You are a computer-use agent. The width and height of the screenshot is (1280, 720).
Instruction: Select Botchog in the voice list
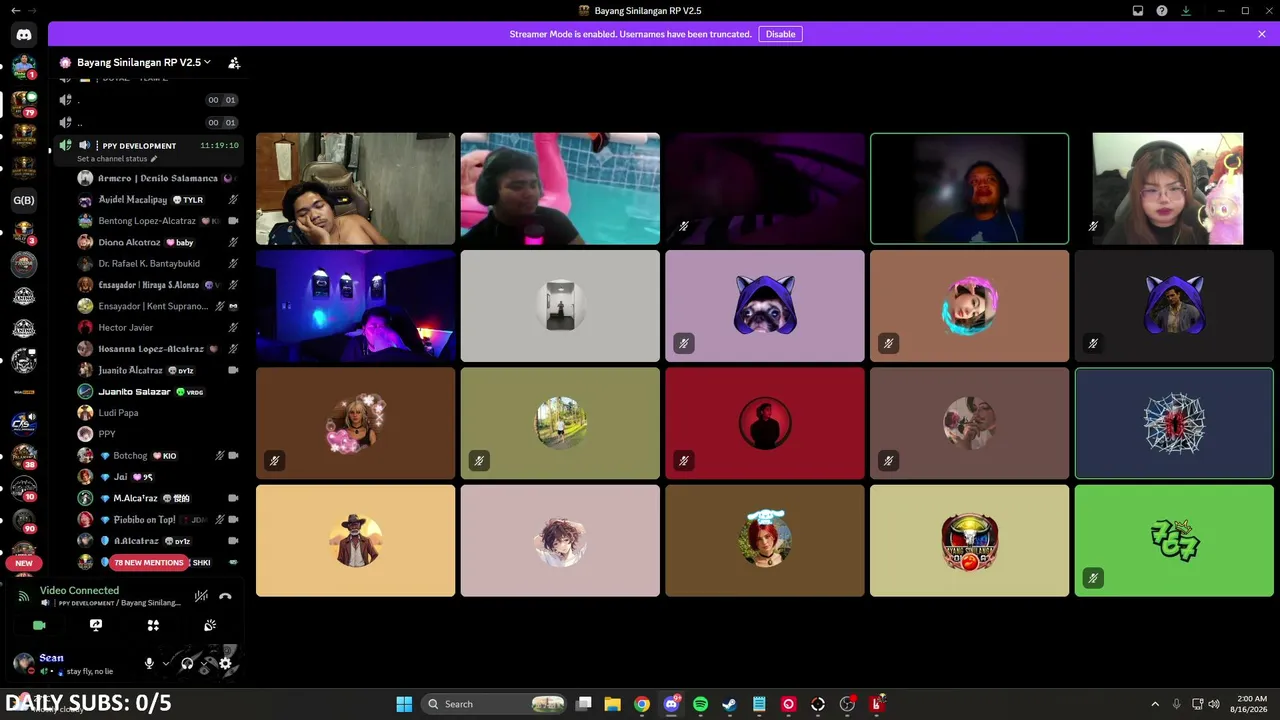pos(159,456)
